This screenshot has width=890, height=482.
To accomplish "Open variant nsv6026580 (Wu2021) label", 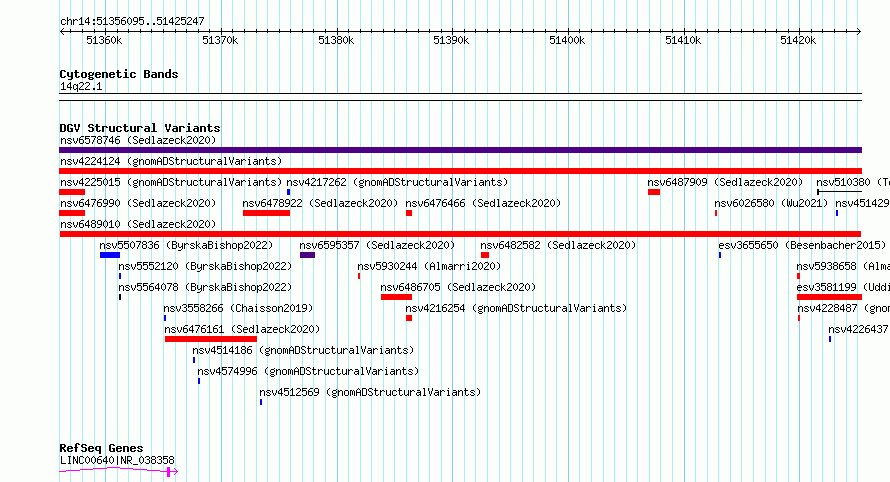I will [771, 203].
